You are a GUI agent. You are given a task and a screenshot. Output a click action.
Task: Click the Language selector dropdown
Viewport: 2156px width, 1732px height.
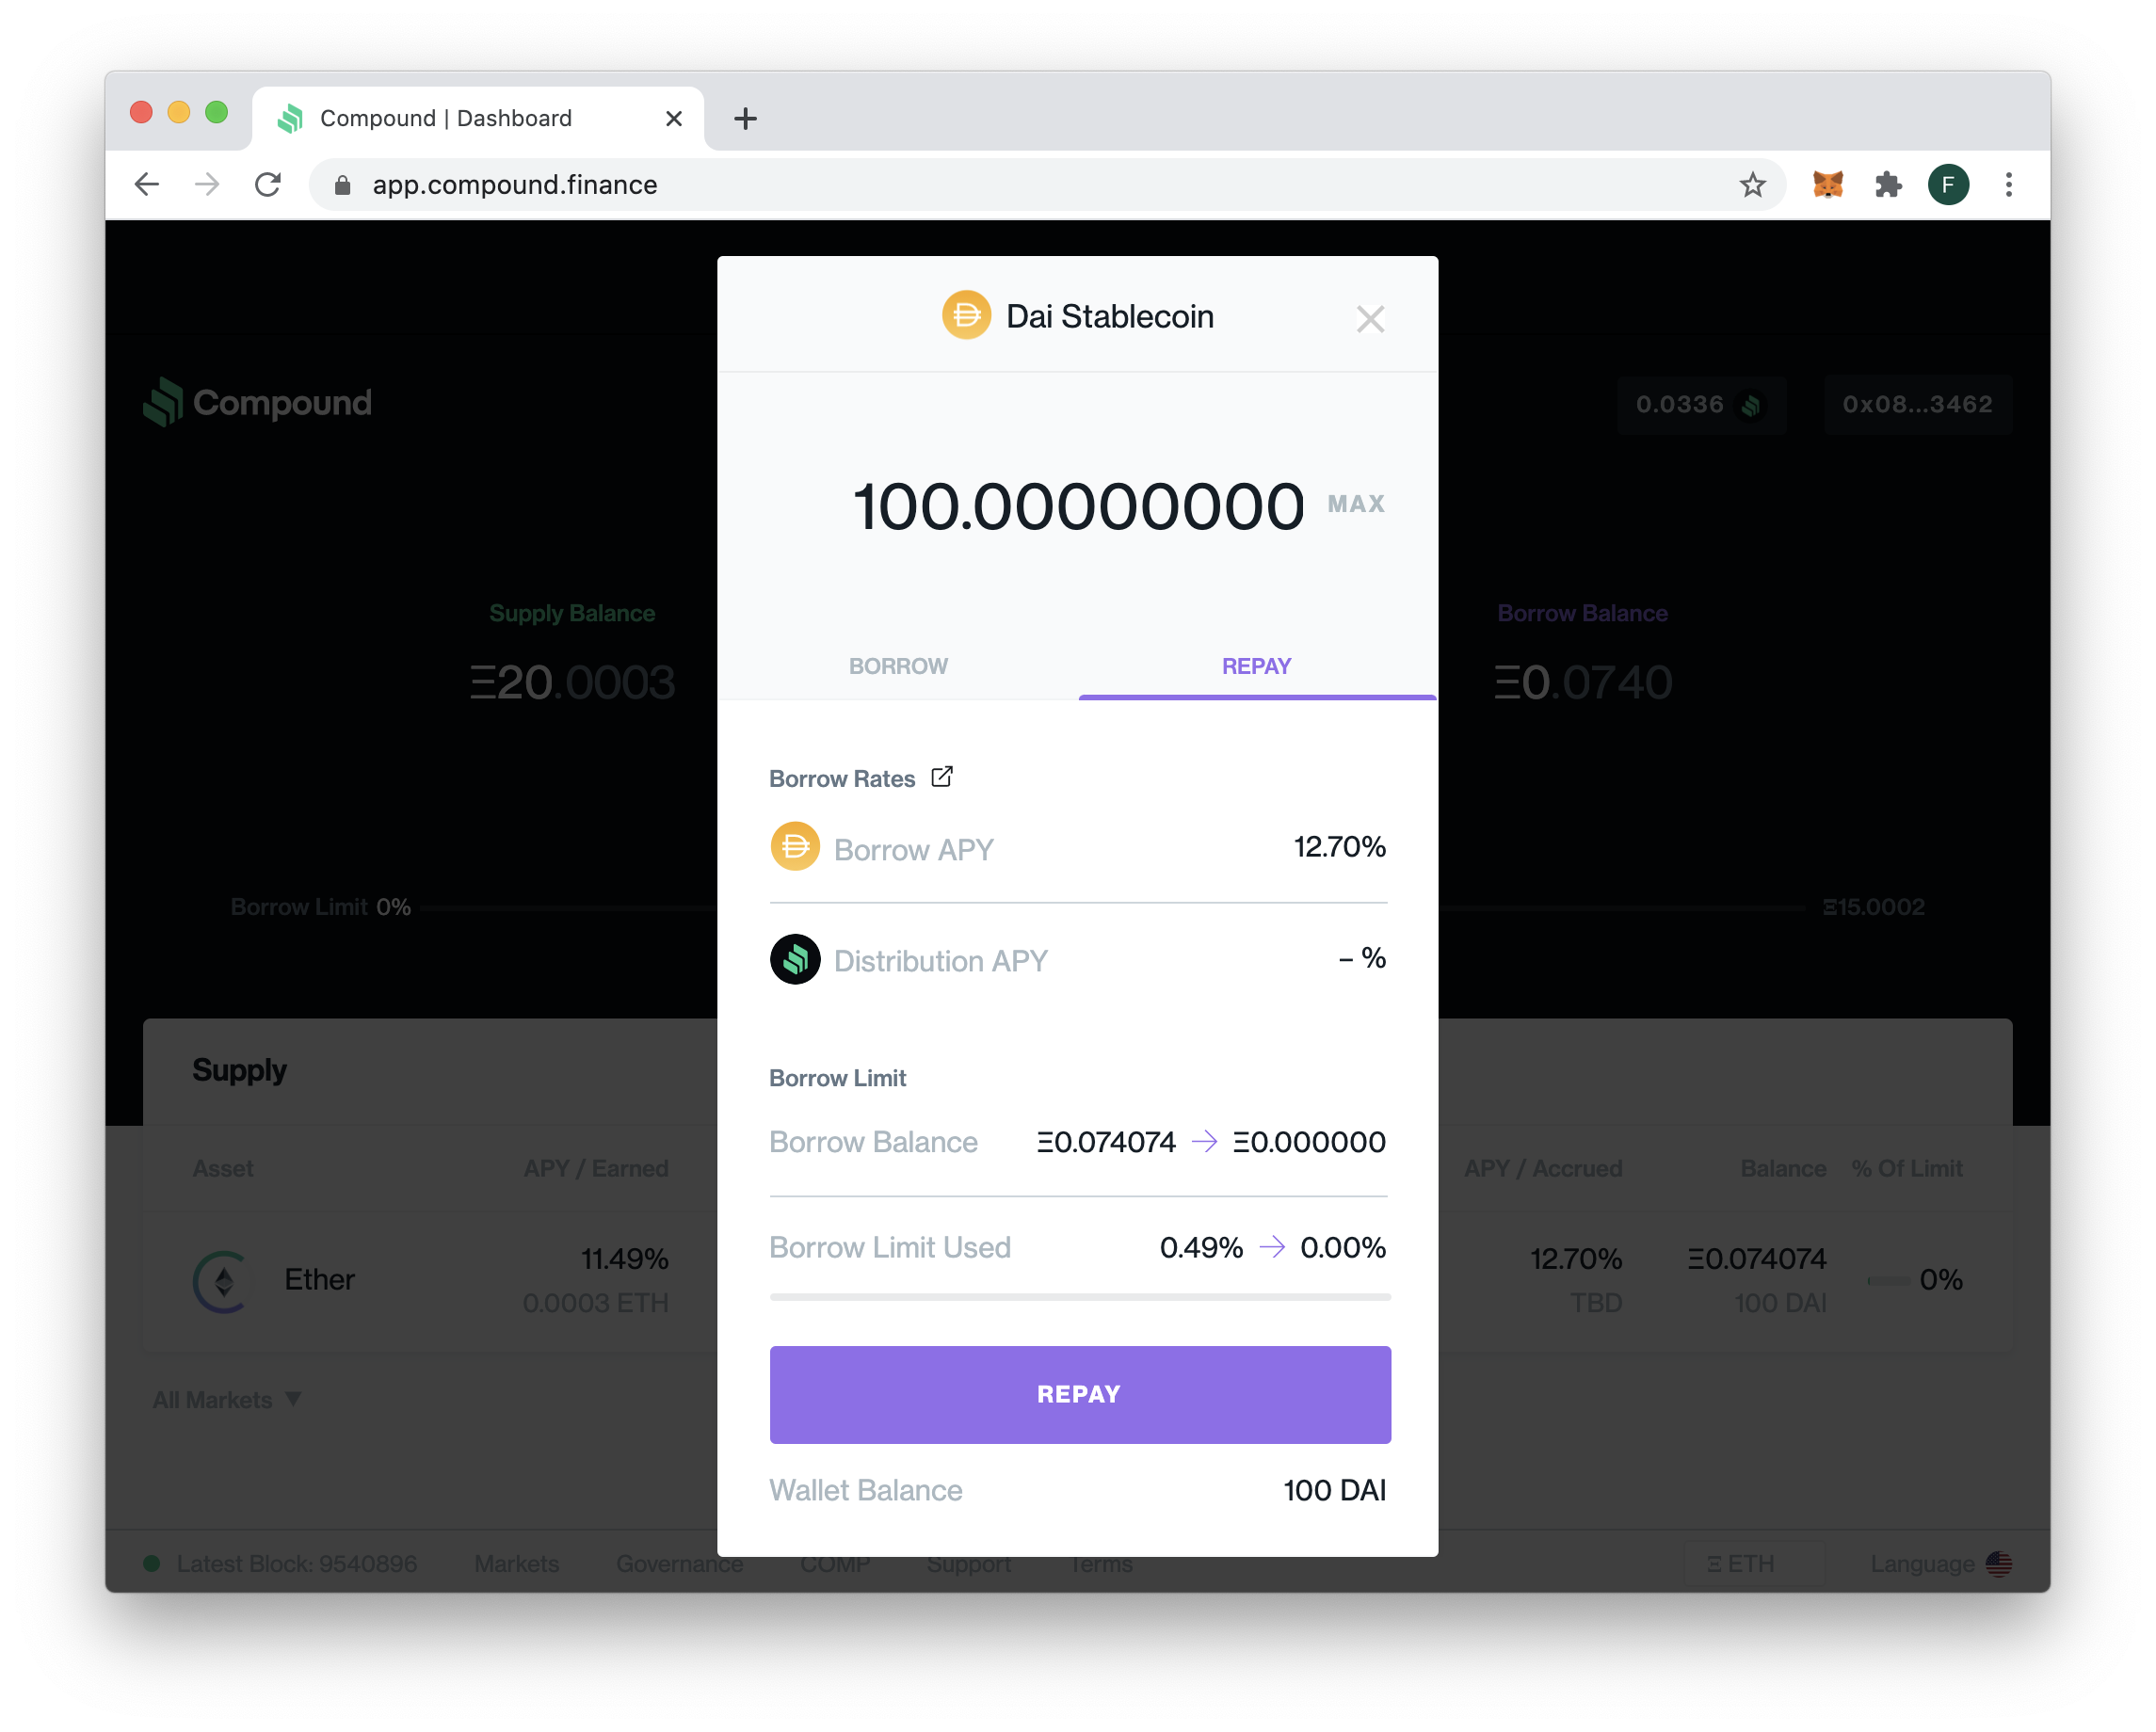click(x=1942, y=1563)
